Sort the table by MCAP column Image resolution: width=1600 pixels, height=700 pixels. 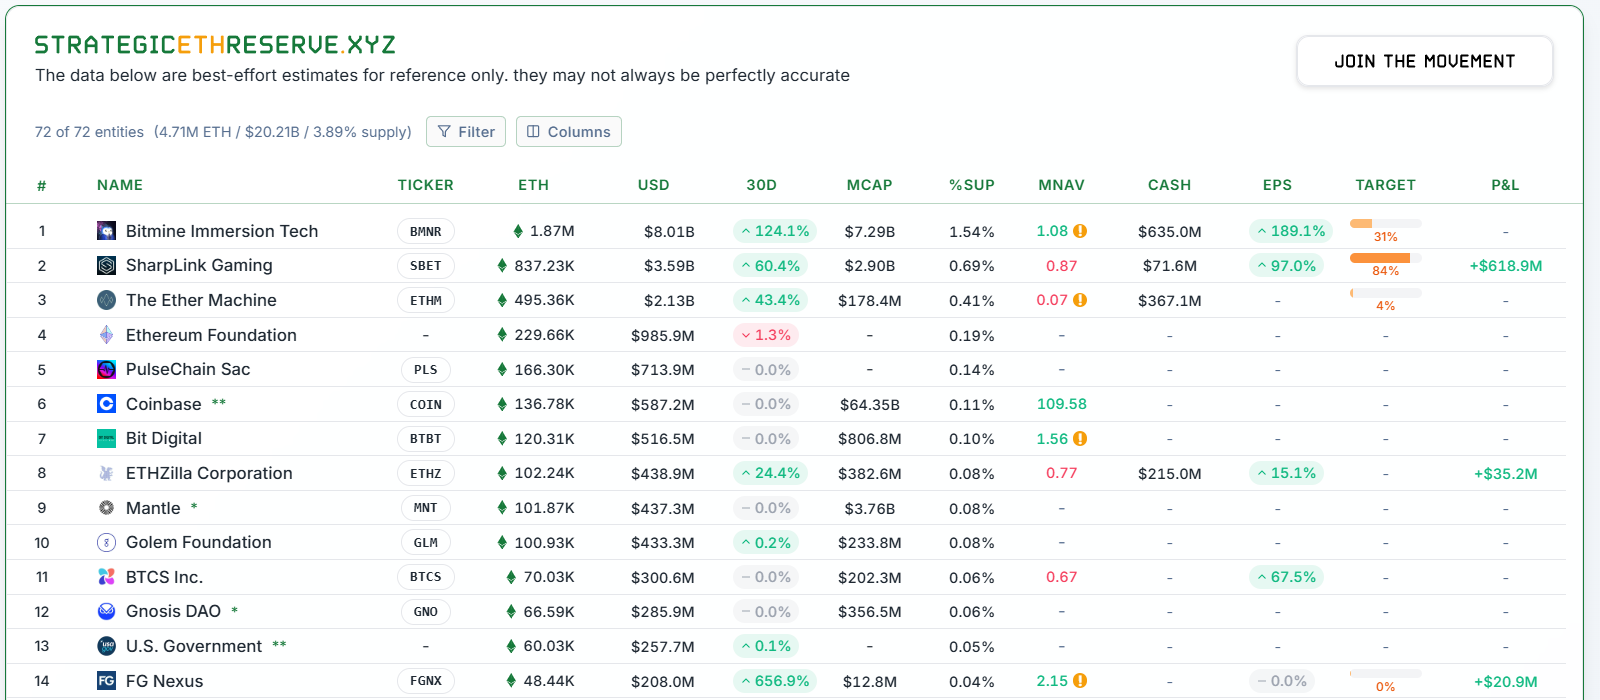(x=870, y=185)
